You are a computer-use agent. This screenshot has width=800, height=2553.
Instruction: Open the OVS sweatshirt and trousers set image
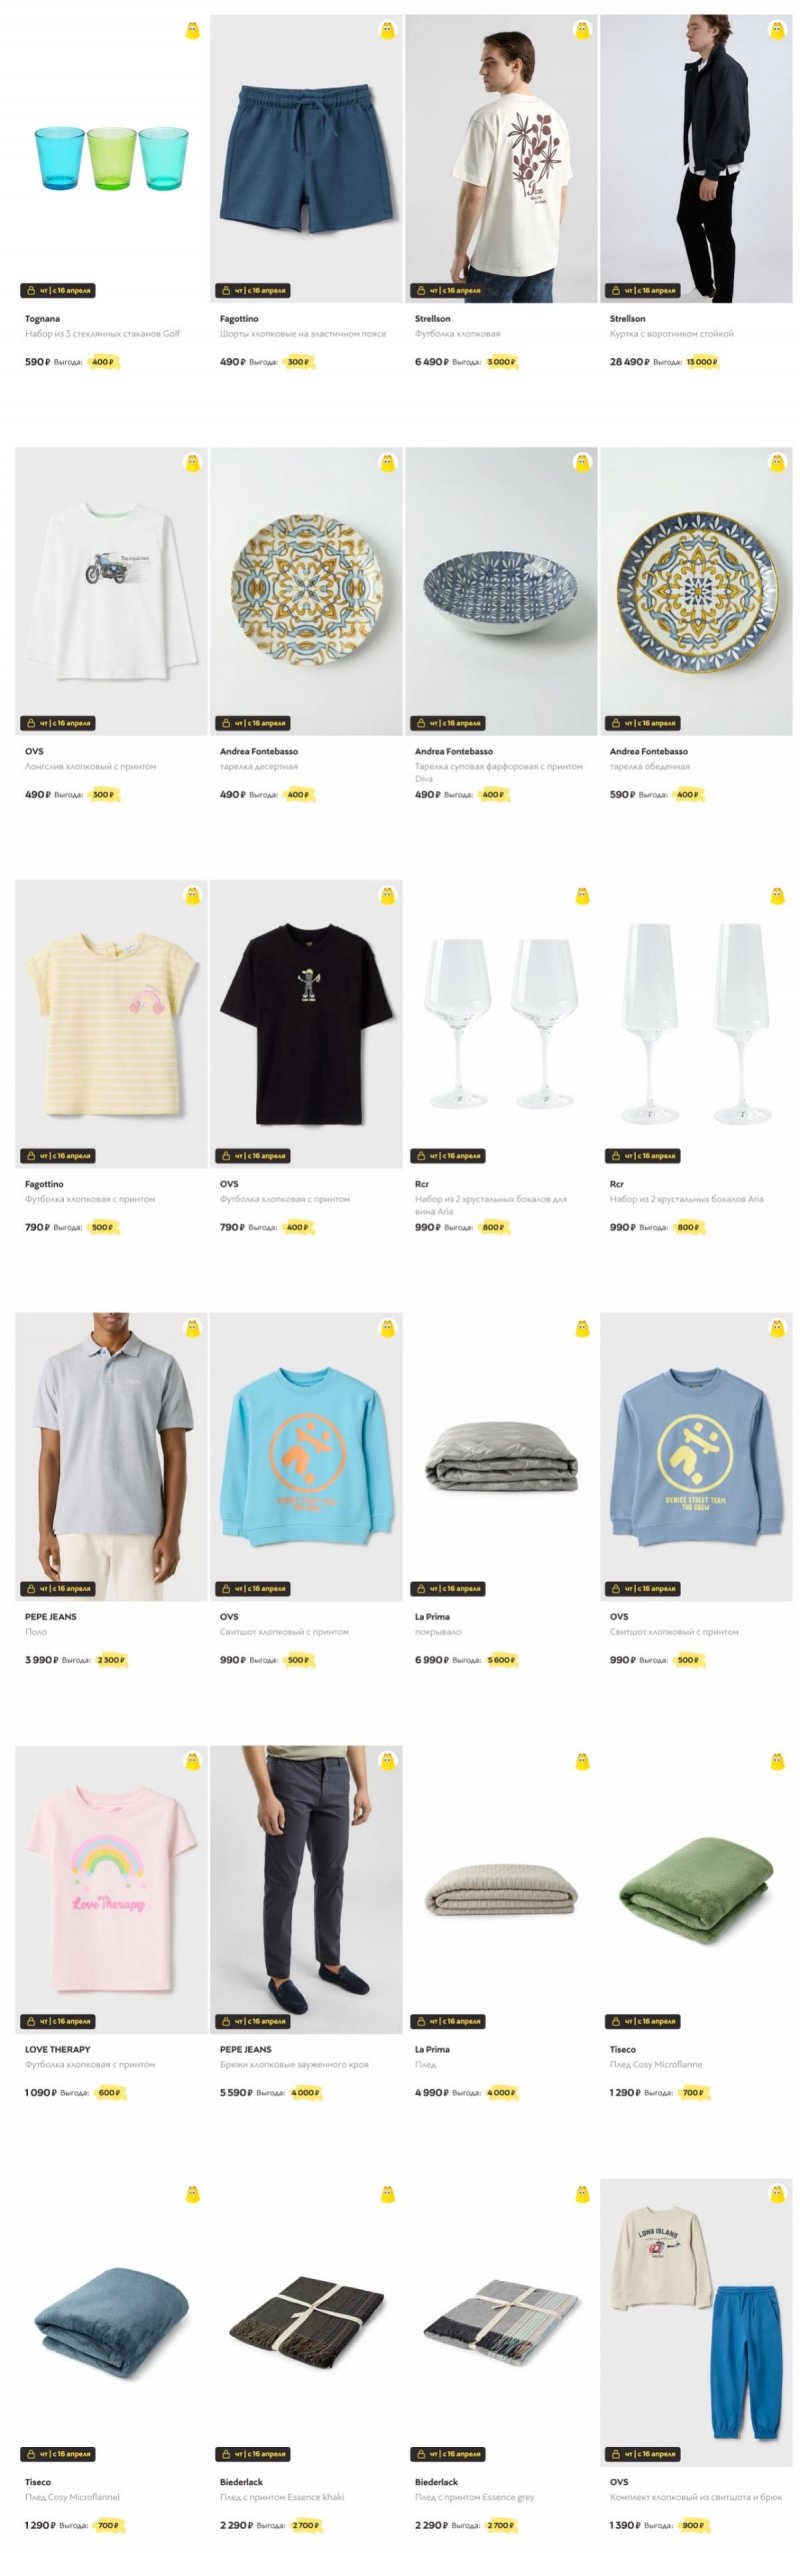pyautogui.click(x=696, y=2323)
